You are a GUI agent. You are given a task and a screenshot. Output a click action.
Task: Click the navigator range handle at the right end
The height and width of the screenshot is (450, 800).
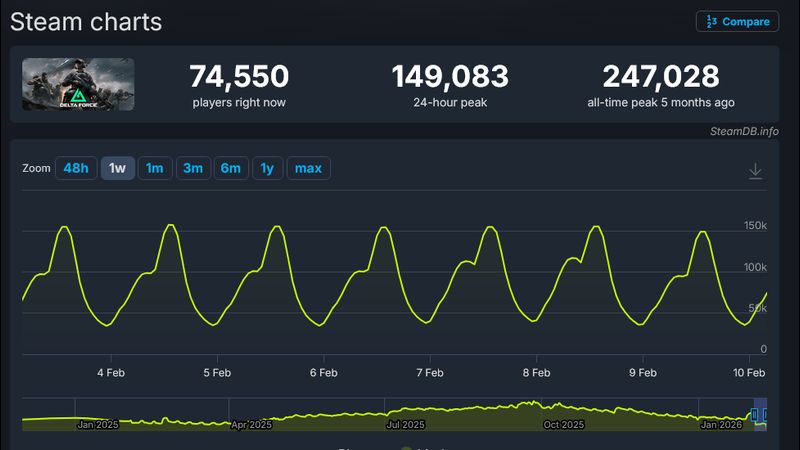point(766,415)
